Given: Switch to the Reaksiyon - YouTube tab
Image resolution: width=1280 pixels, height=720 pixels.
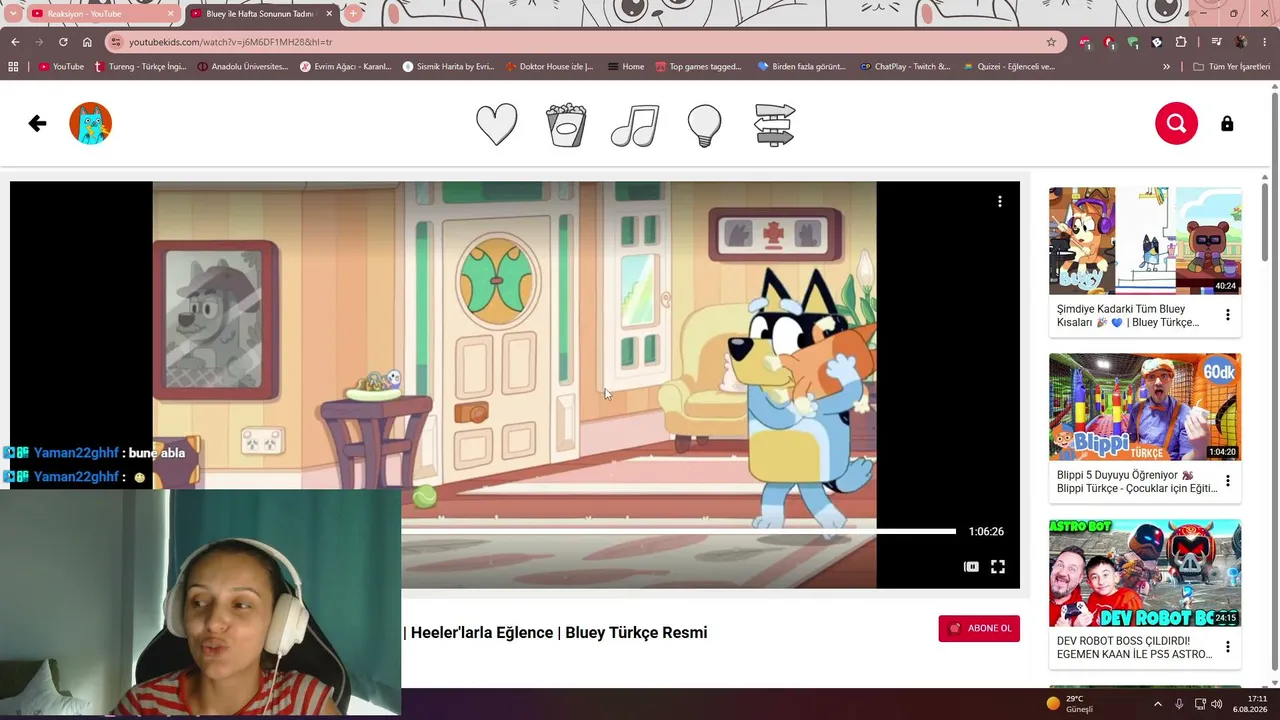Looking at the screenshot, I should pos(100,14).
